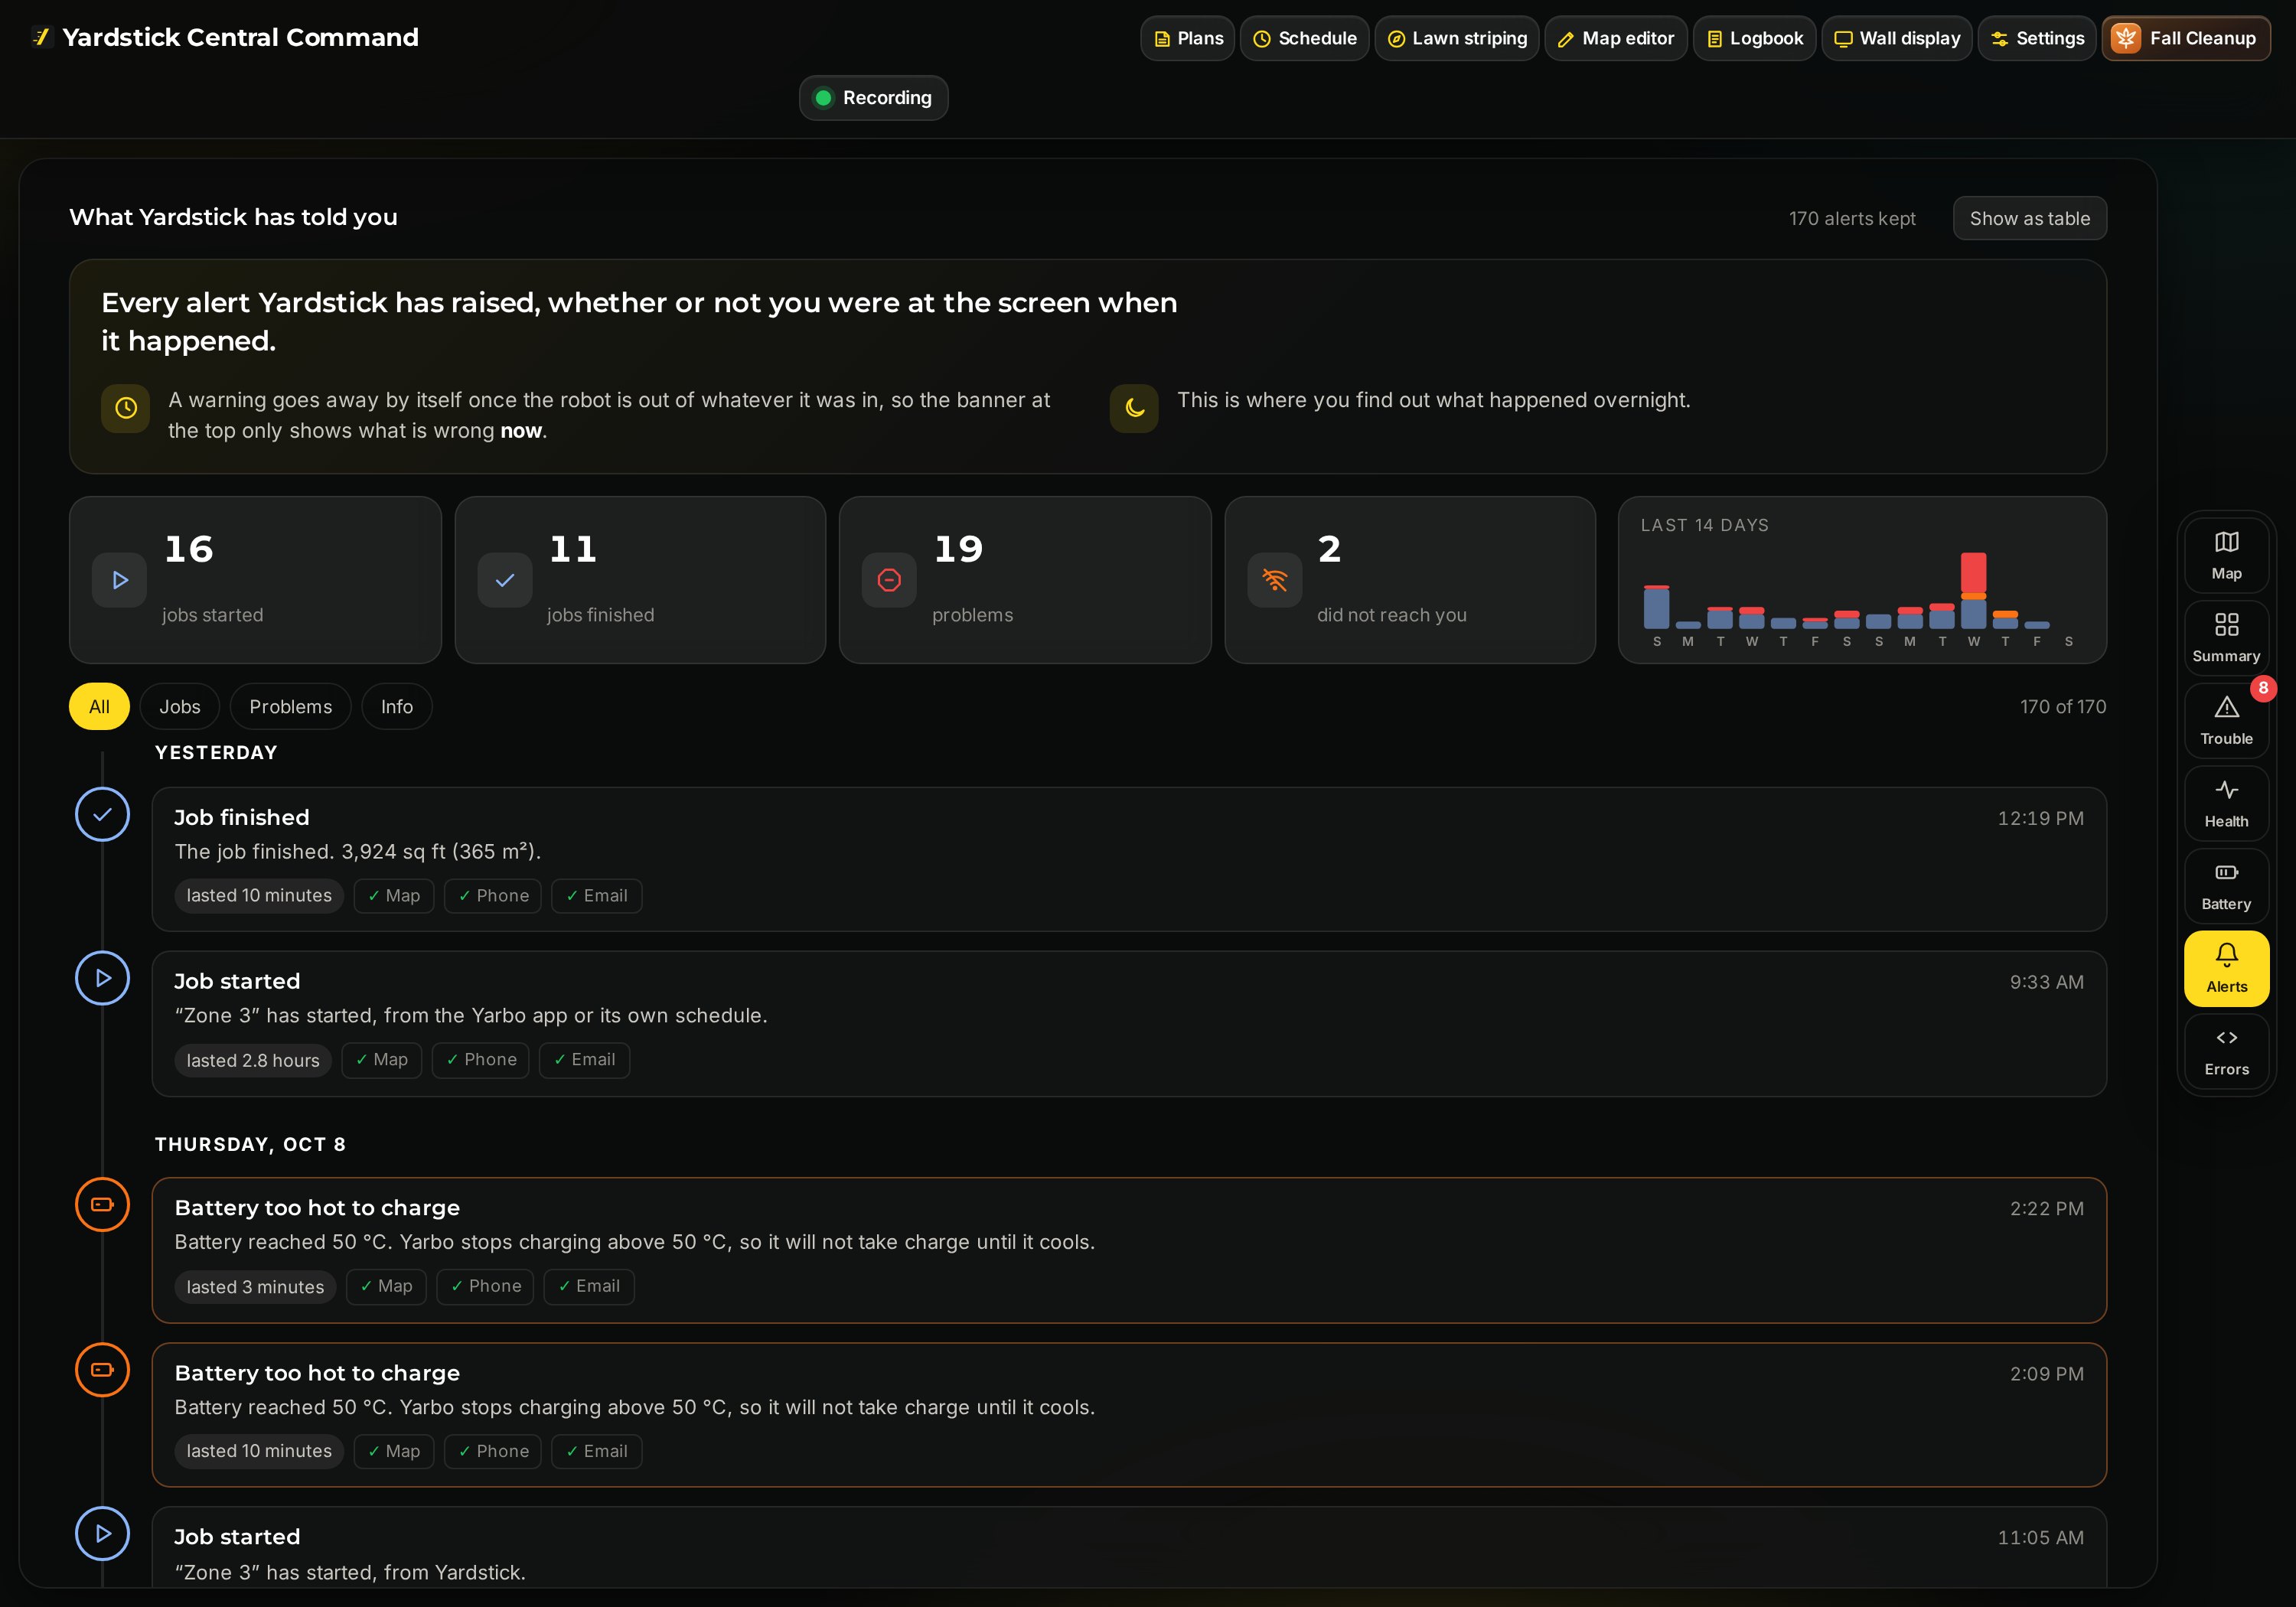Click Email tag on 2:22 PM alert
Screen dimensions: 2296x1607
coord(589,1286)
